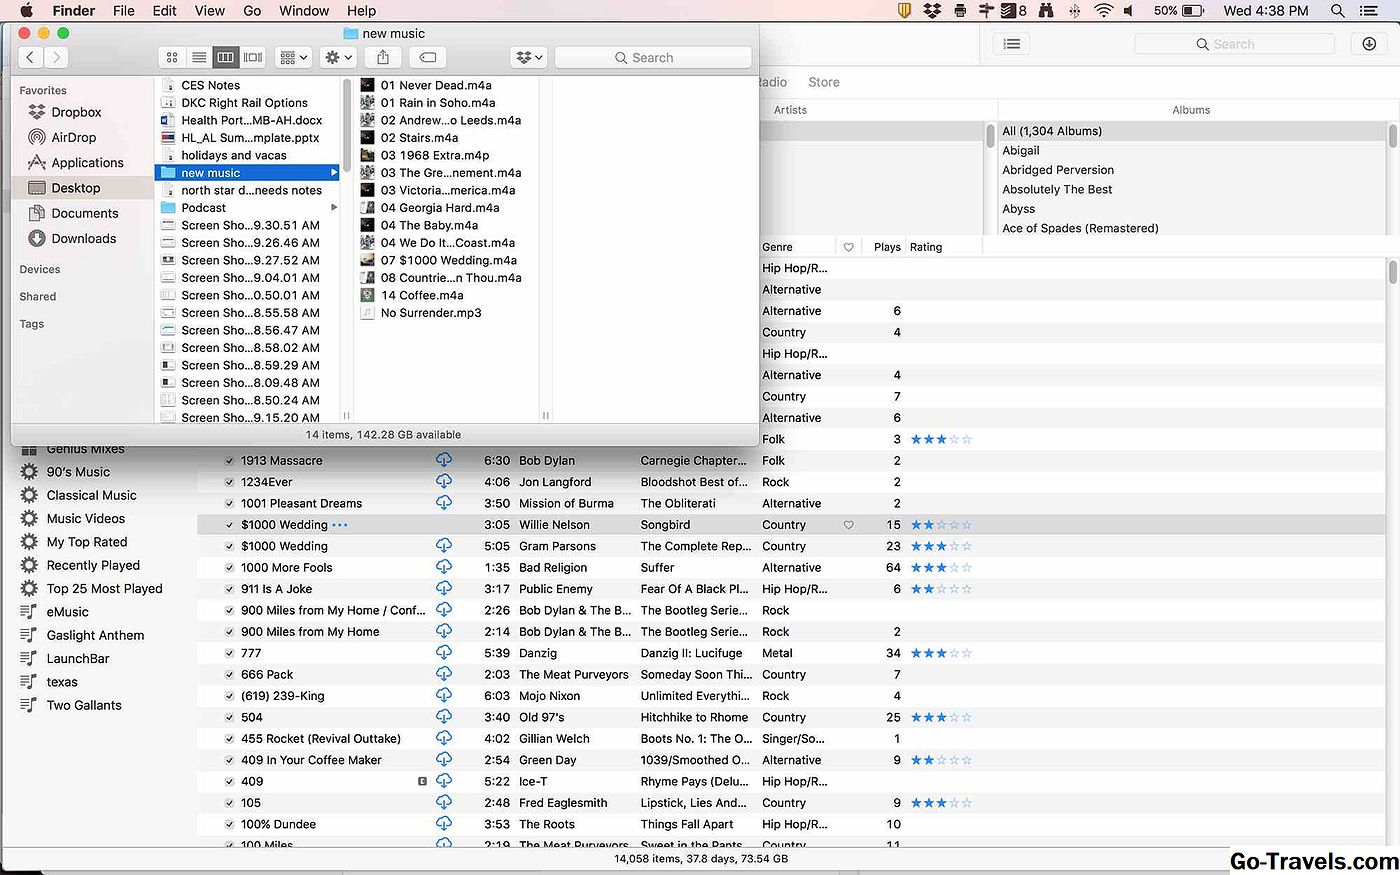This screenshot has width=1400, height=875.
Task: Open the Go menu
Action: (252, 11)
